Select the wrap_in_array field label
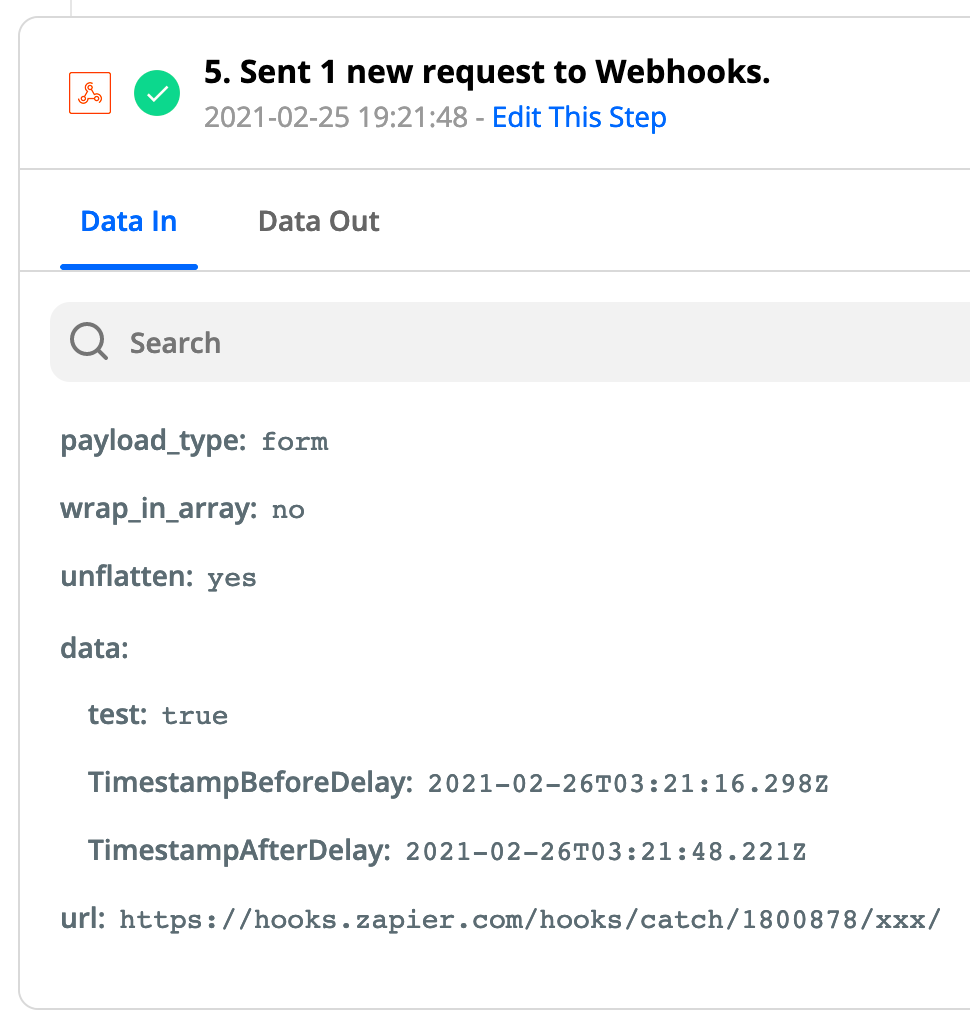Viewport: 970px width, 1024px height. [x=159, y=509]
